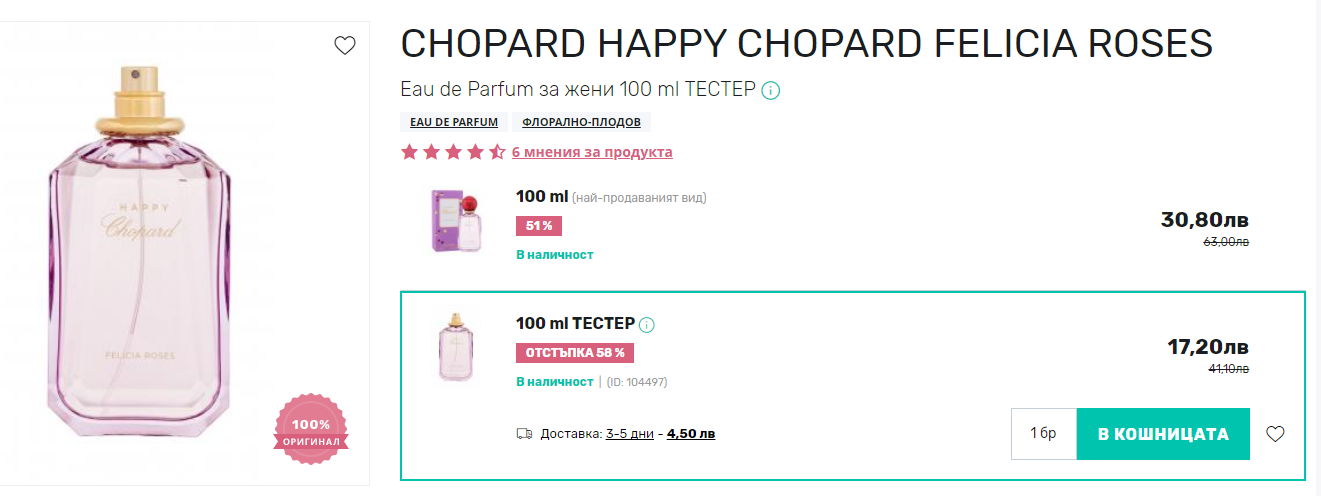Click the 30,80лв price of 100 ml variant
This screenshot has width=1321, height=496.
click(1204, 220)
